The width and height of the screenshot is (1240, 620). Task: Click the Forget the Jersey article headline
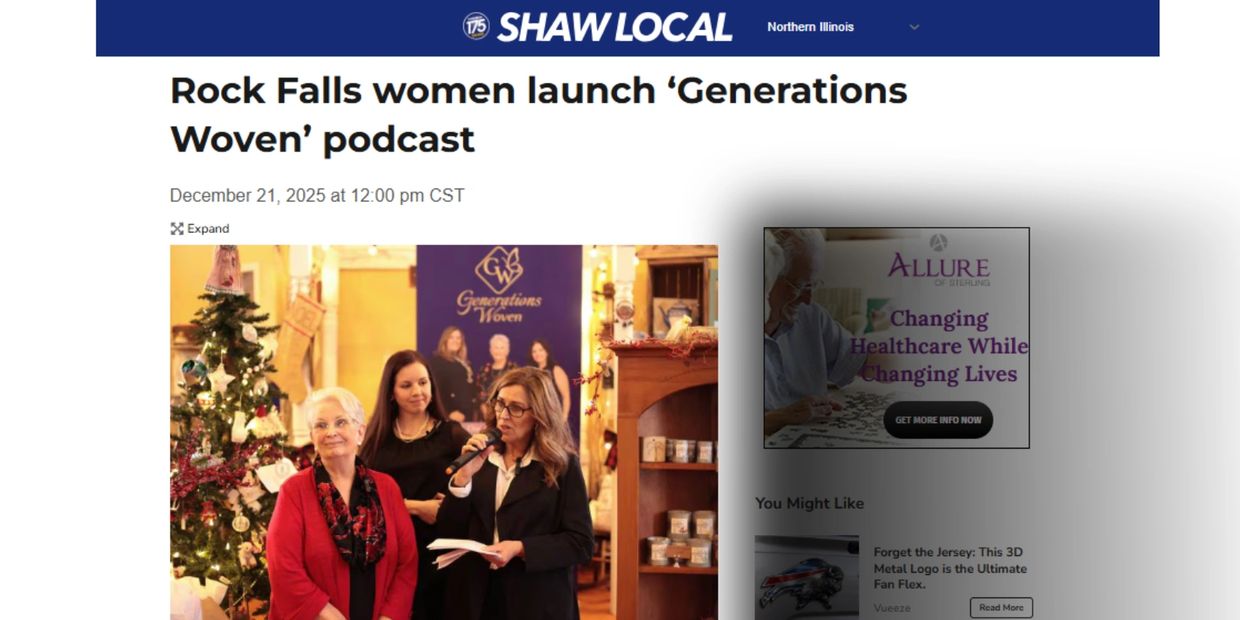(x=950, y=568)
